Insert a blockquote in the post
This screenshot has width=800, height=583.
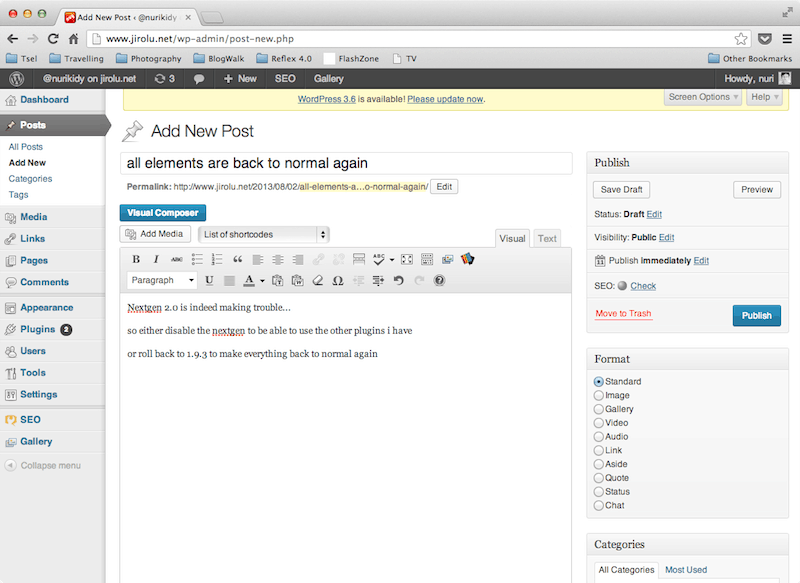pyautogui.click(x=237, y=259)
